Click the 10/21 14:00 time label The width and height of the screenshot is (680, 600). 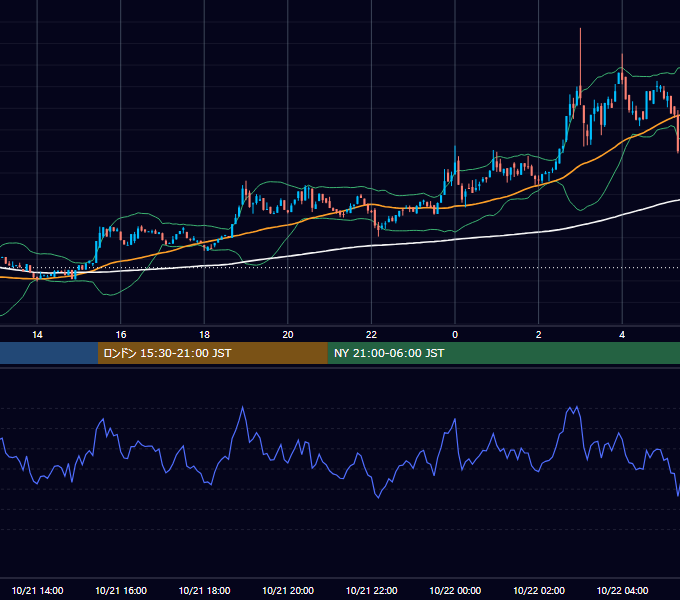coord(37,590)
